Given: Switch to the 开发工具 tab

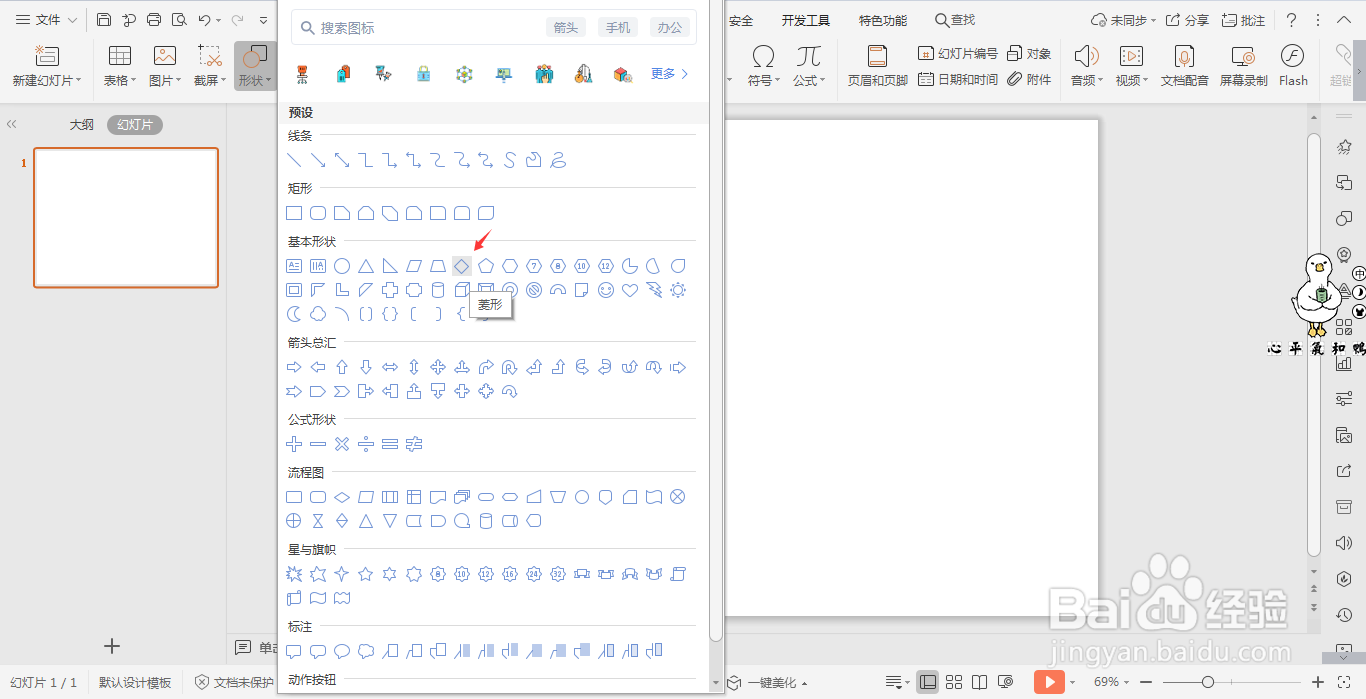Looking at the screenshot, I should coord(806,20).
